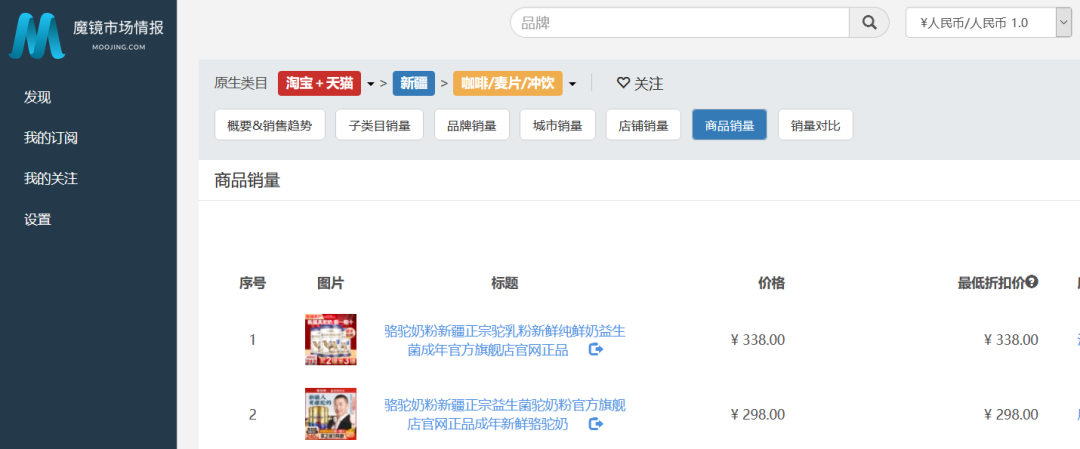Select the 商品销量 tab
1080x449 pixels.
[x=729, y=125]
